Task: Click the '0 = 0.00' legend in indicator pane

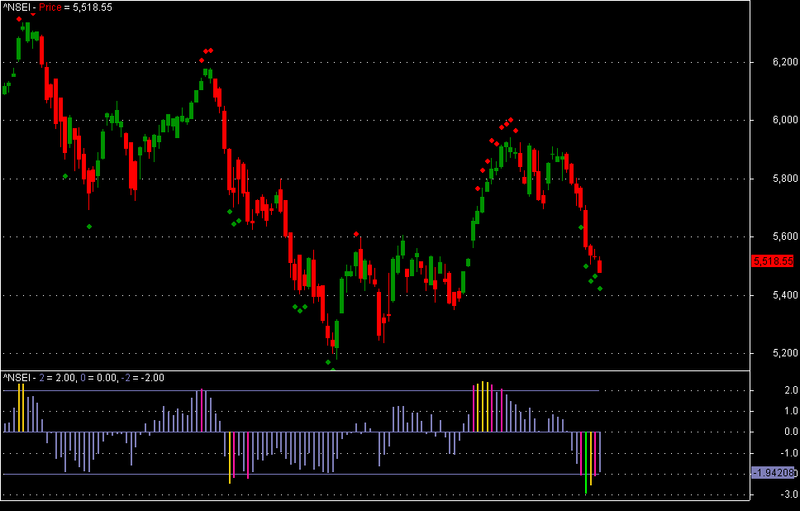Action: (98, 378)
